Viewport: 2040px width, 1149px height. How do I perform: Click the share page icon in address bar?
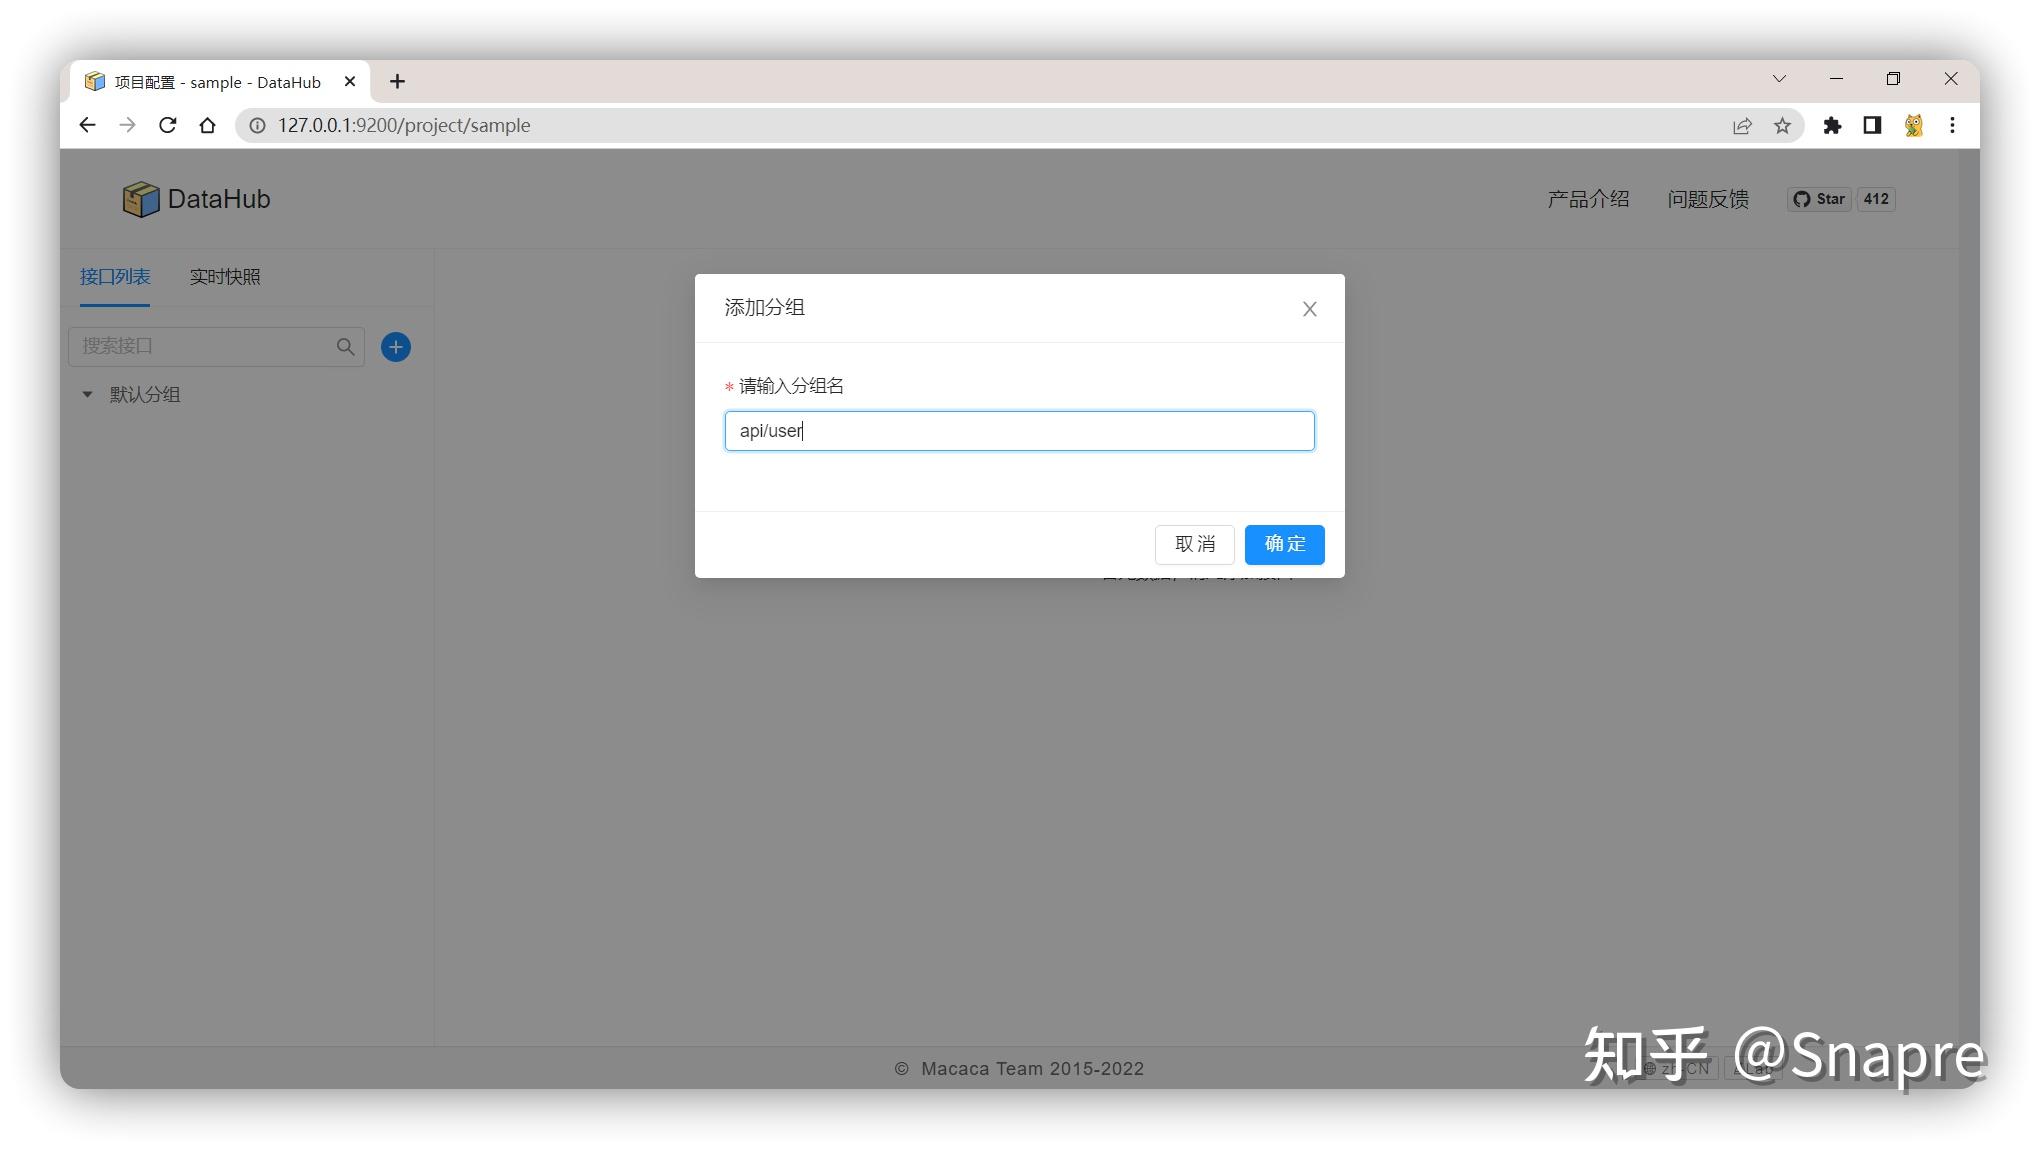click(x=1743, y=125)
